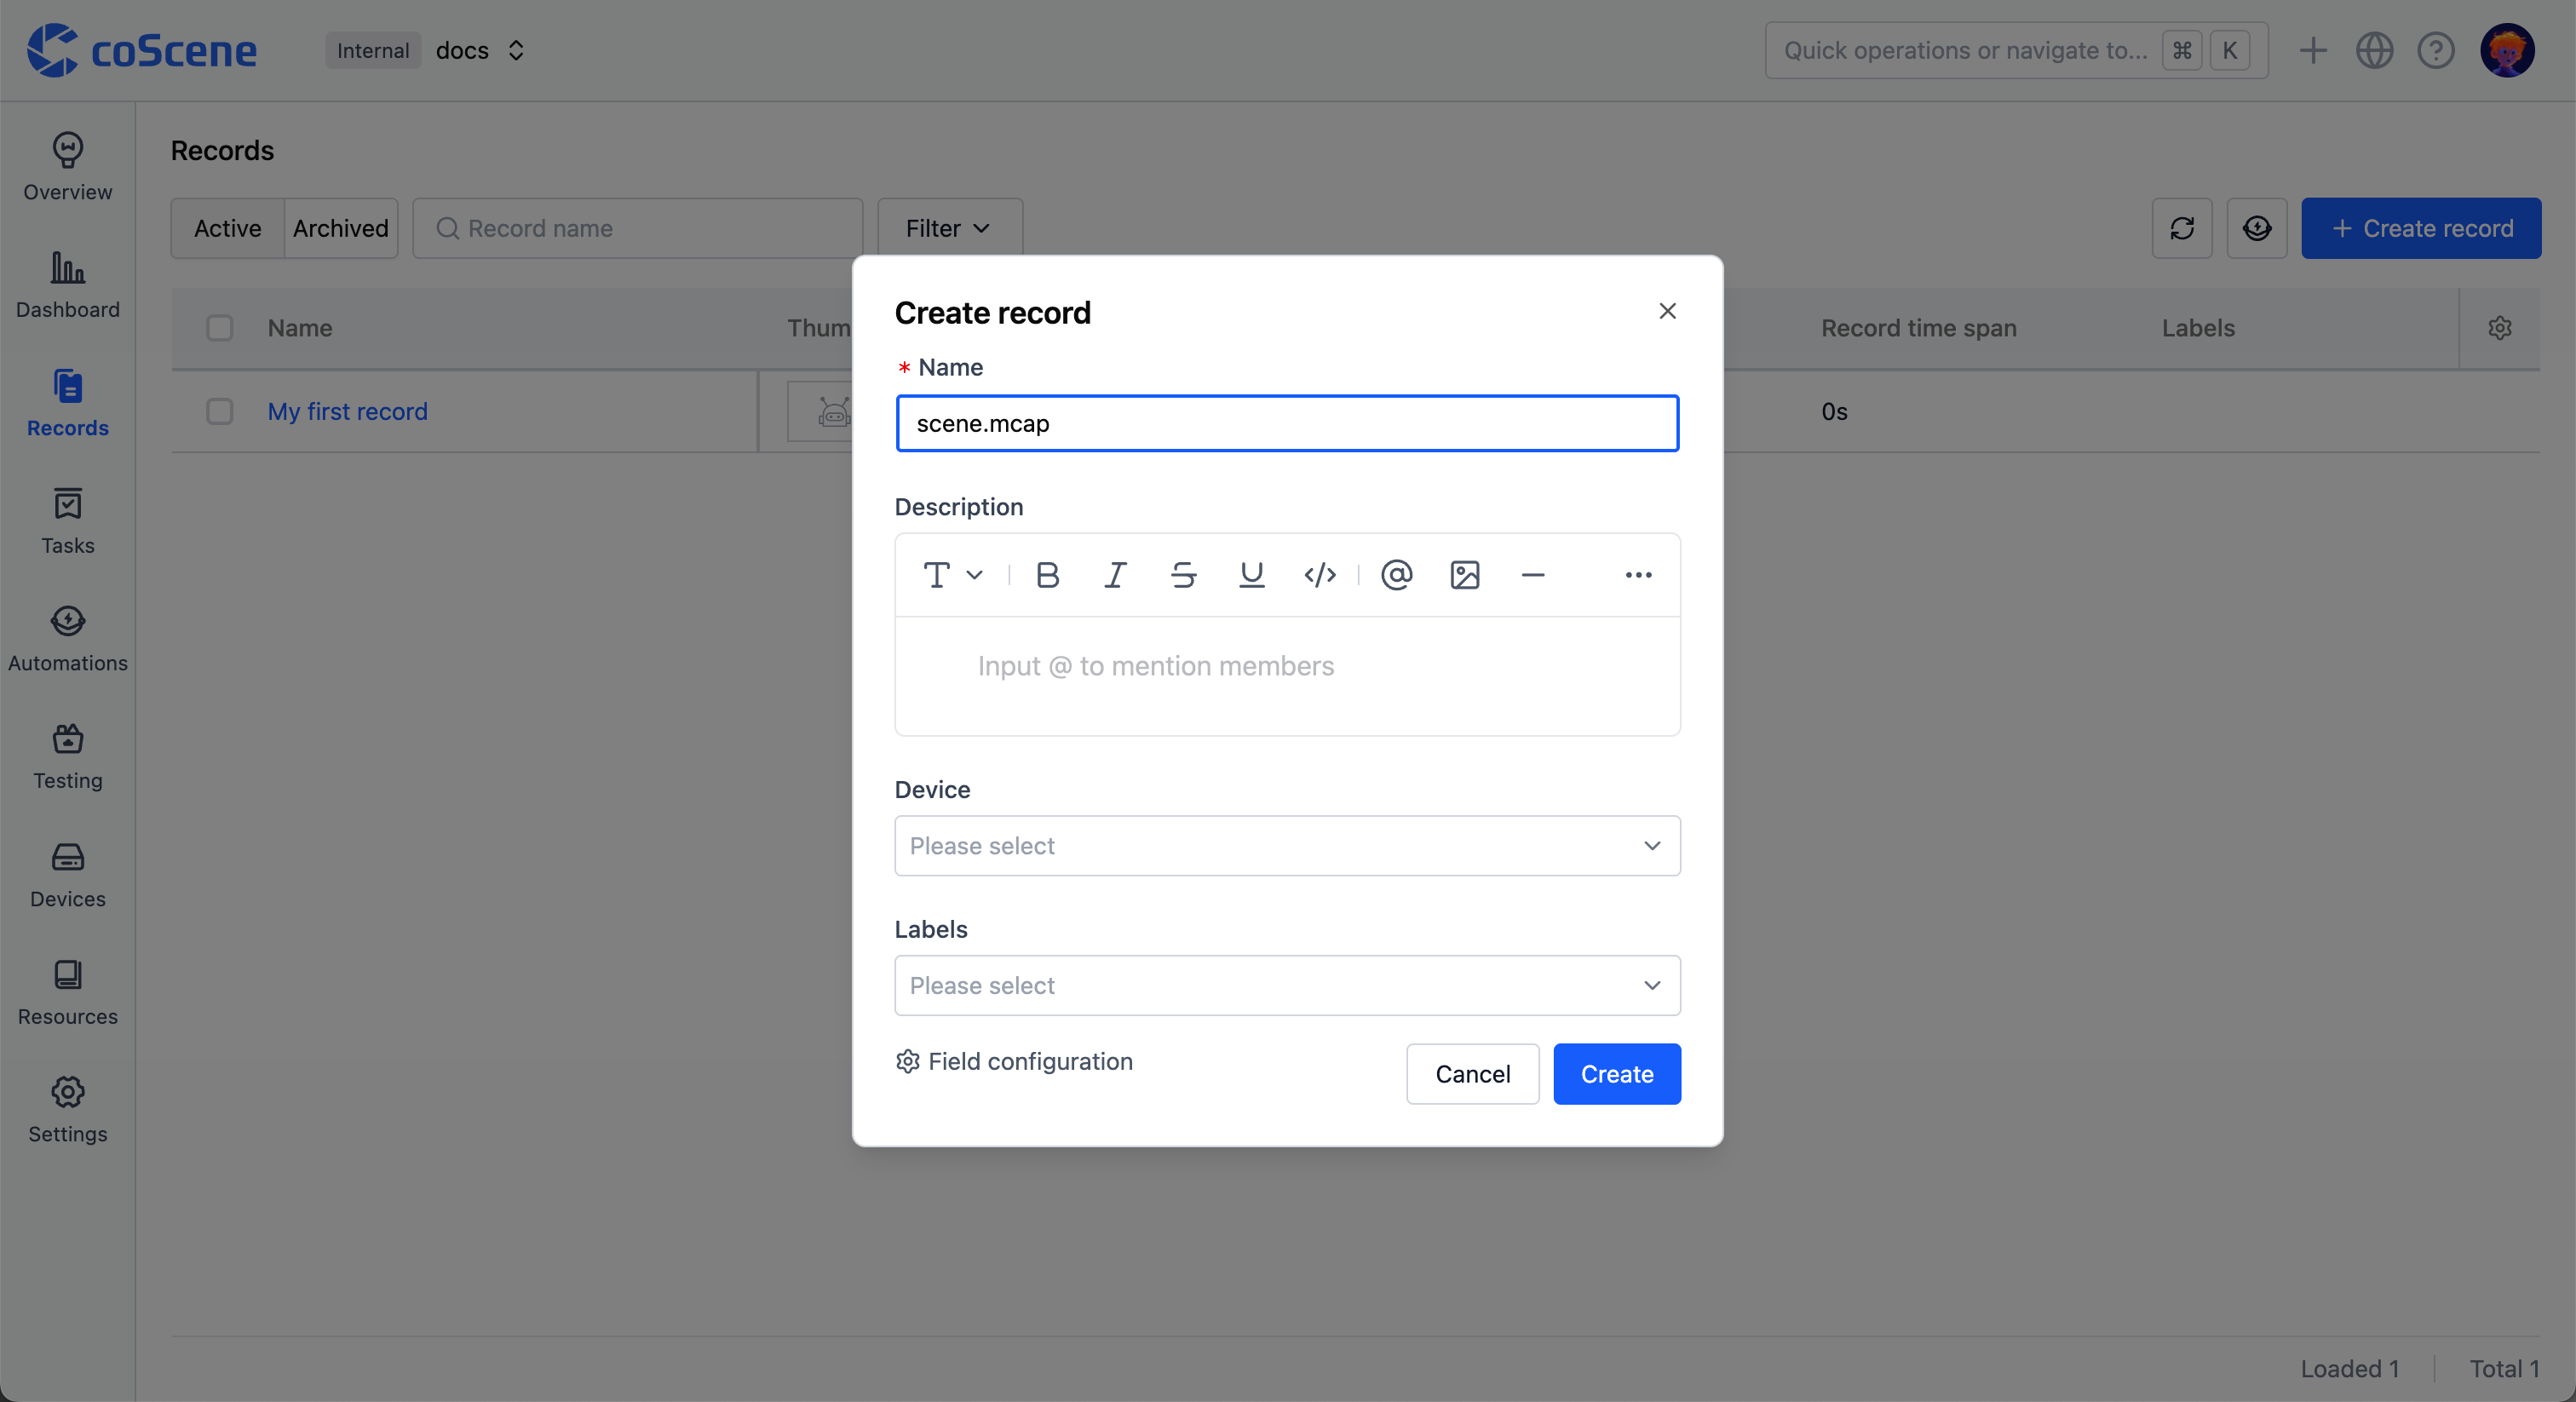Viewport: 2576px width, 1402px height.
Task: Mention a member using the @ icon
Action: (1396, 575)
